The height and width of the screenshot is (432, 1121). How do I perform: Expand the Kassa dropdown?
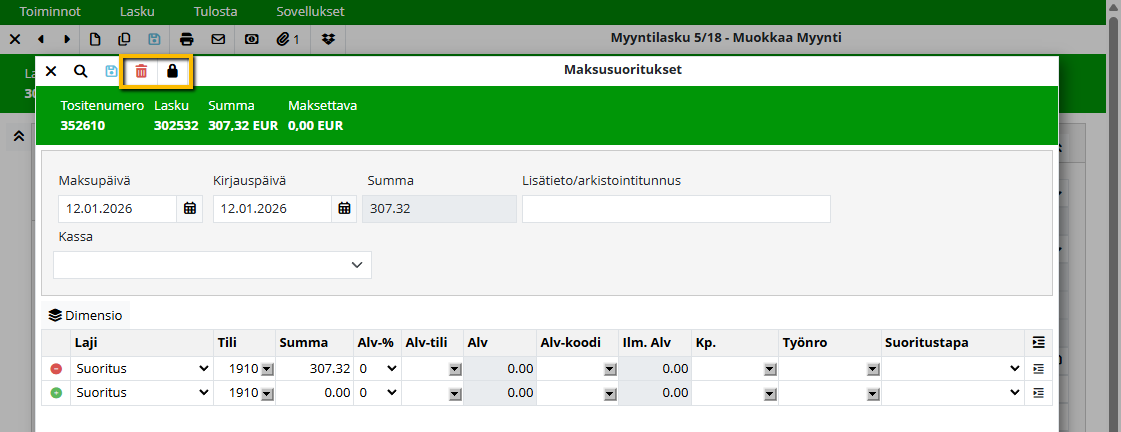(212, 265)
